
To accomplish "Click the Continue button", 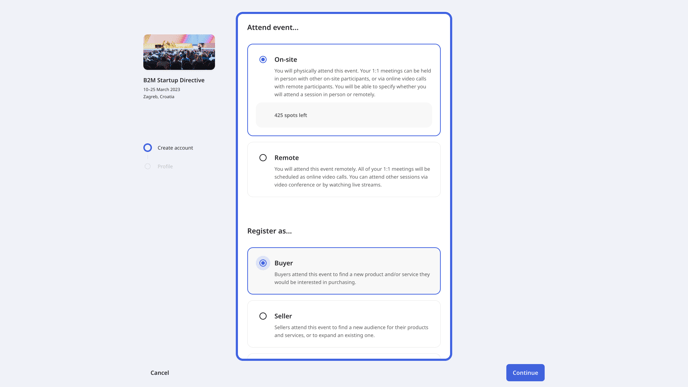I will [525, 373].
